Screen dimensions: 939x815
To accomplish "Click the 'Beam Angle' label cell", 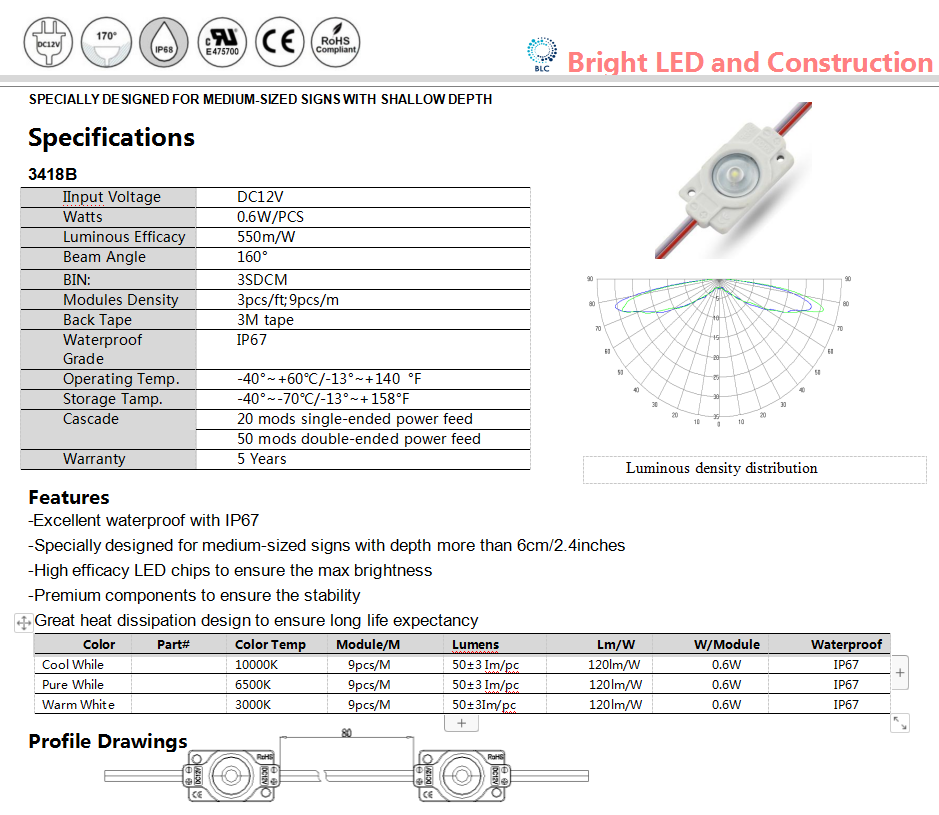I will click(x=108, y=257).
